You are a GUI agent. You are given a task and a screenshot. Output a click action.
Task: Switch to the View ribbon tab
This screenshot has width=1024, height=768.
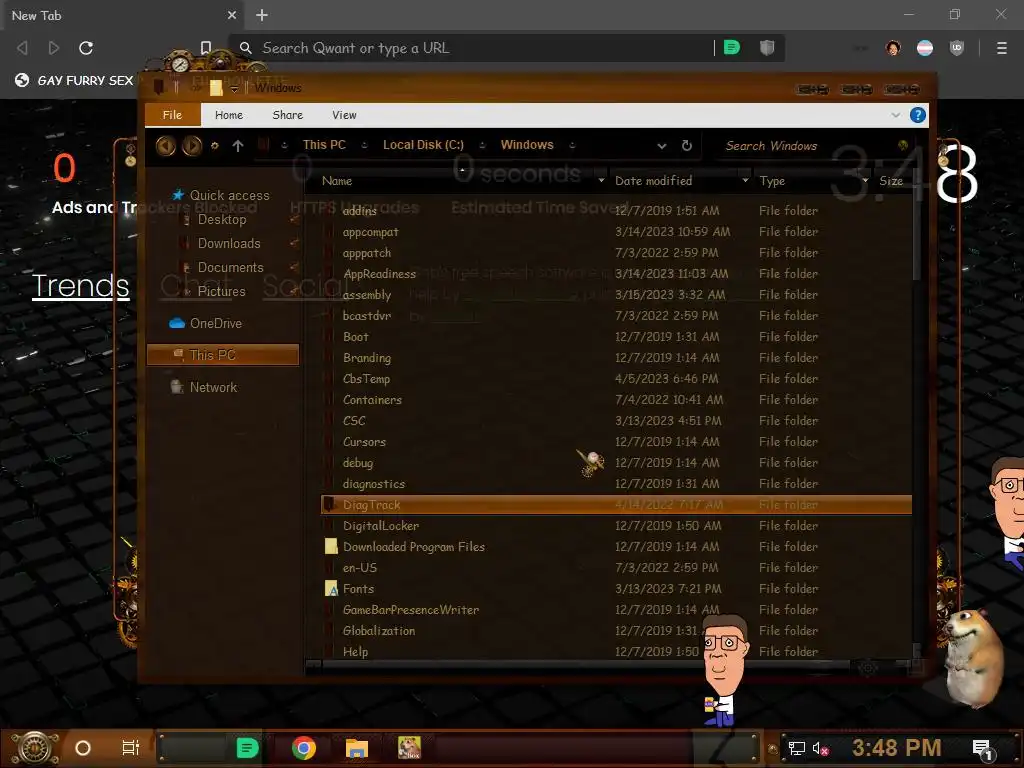(x=344, y=115)
